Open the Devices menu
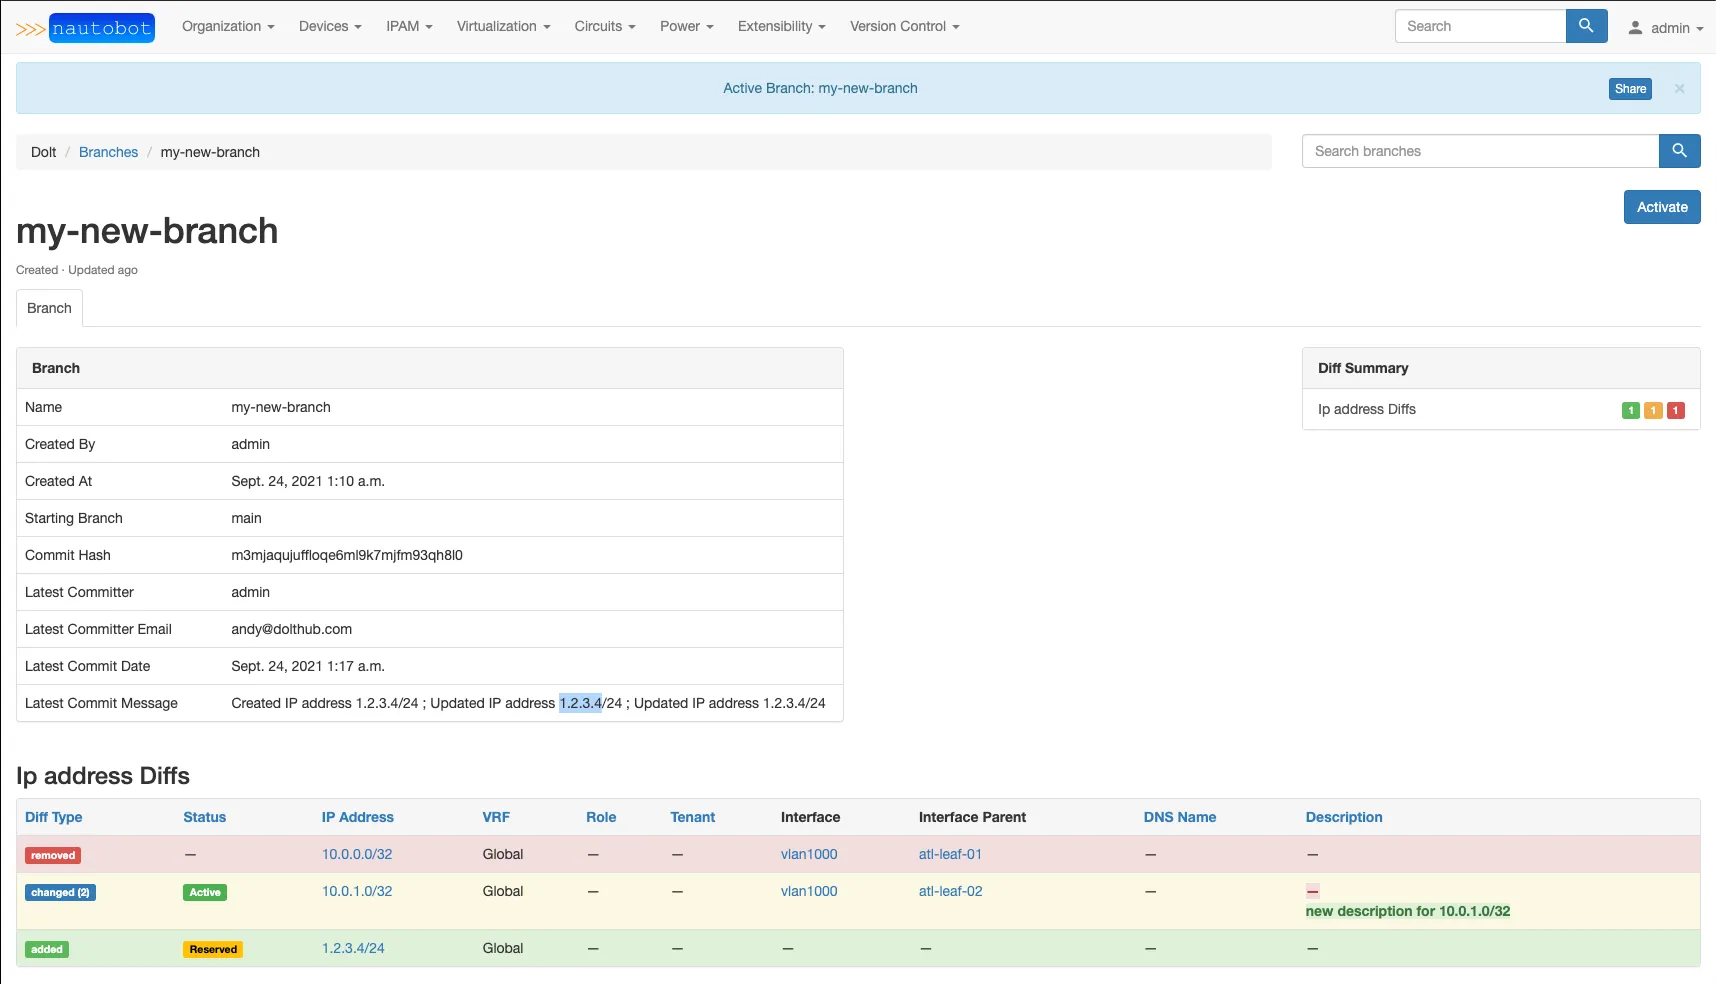The height and width of the screenshot is (984, 1716). 330,26
